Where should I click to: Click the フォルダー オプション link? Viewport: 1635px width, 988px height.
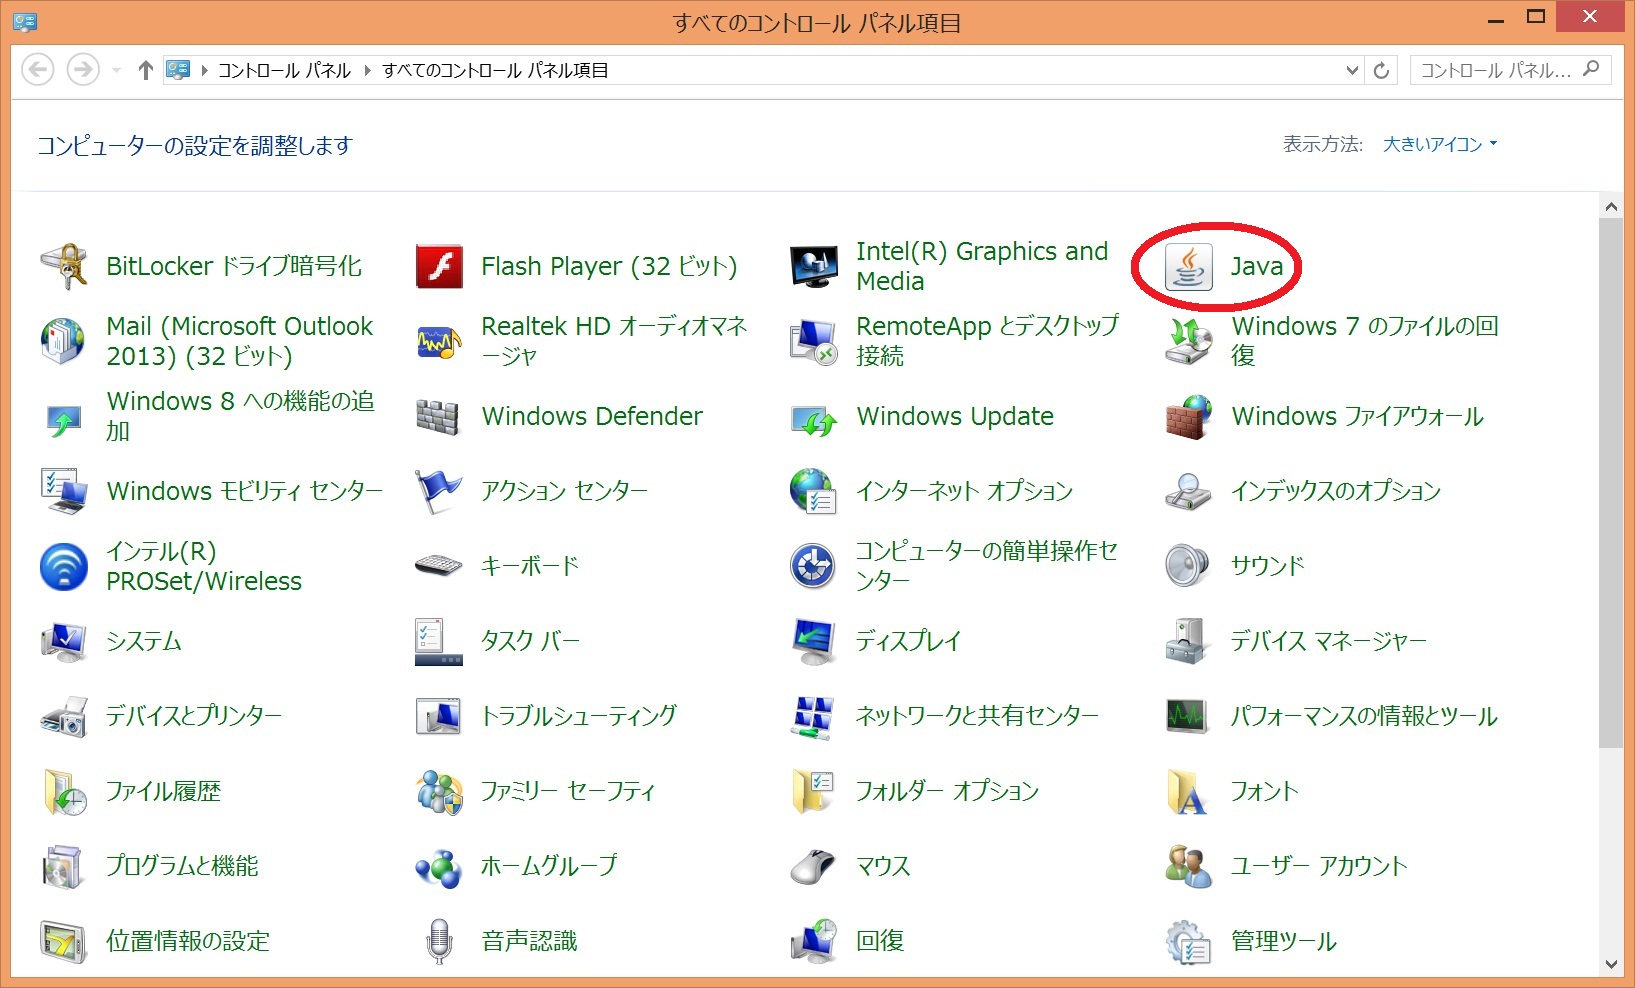(948, 791)
